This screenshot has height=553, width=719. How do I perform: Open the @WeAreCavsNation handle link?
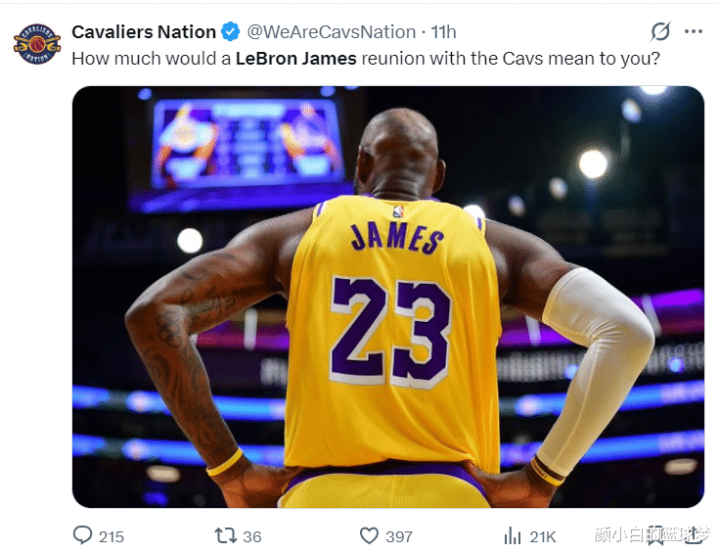coord(330,32)
